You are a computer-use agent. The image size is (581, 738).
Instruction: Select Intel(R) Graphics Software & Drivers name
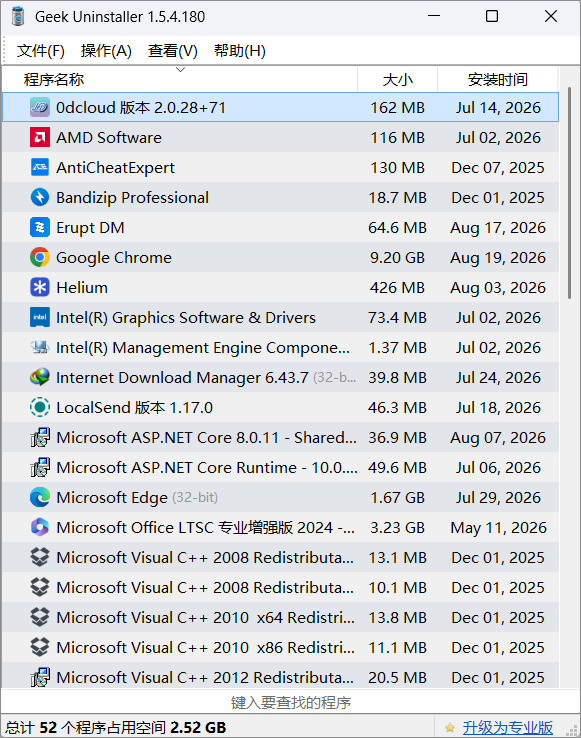pyautogui.click(x=186, y=318)
